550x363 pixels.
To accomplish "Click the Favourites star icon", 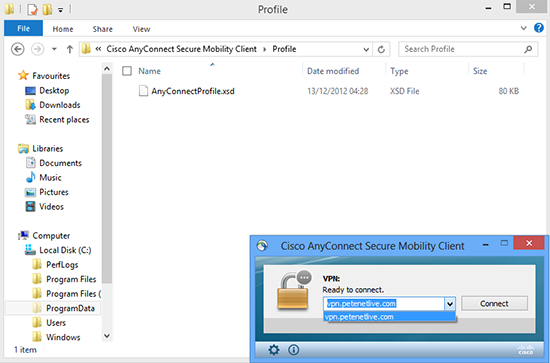I will (x=23, y=75).
